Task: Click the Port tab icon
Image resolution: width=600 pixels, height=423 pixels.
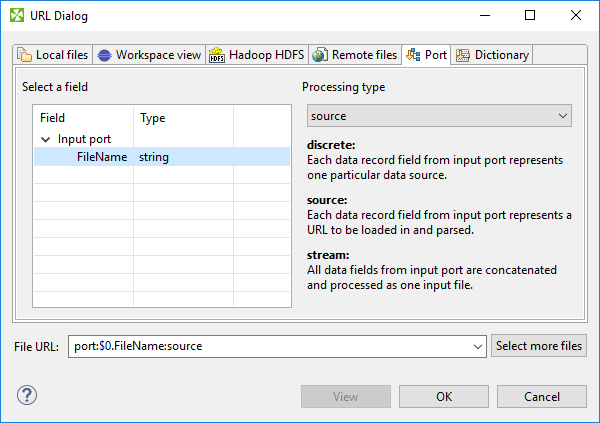Action: click(x=413, y=55)
